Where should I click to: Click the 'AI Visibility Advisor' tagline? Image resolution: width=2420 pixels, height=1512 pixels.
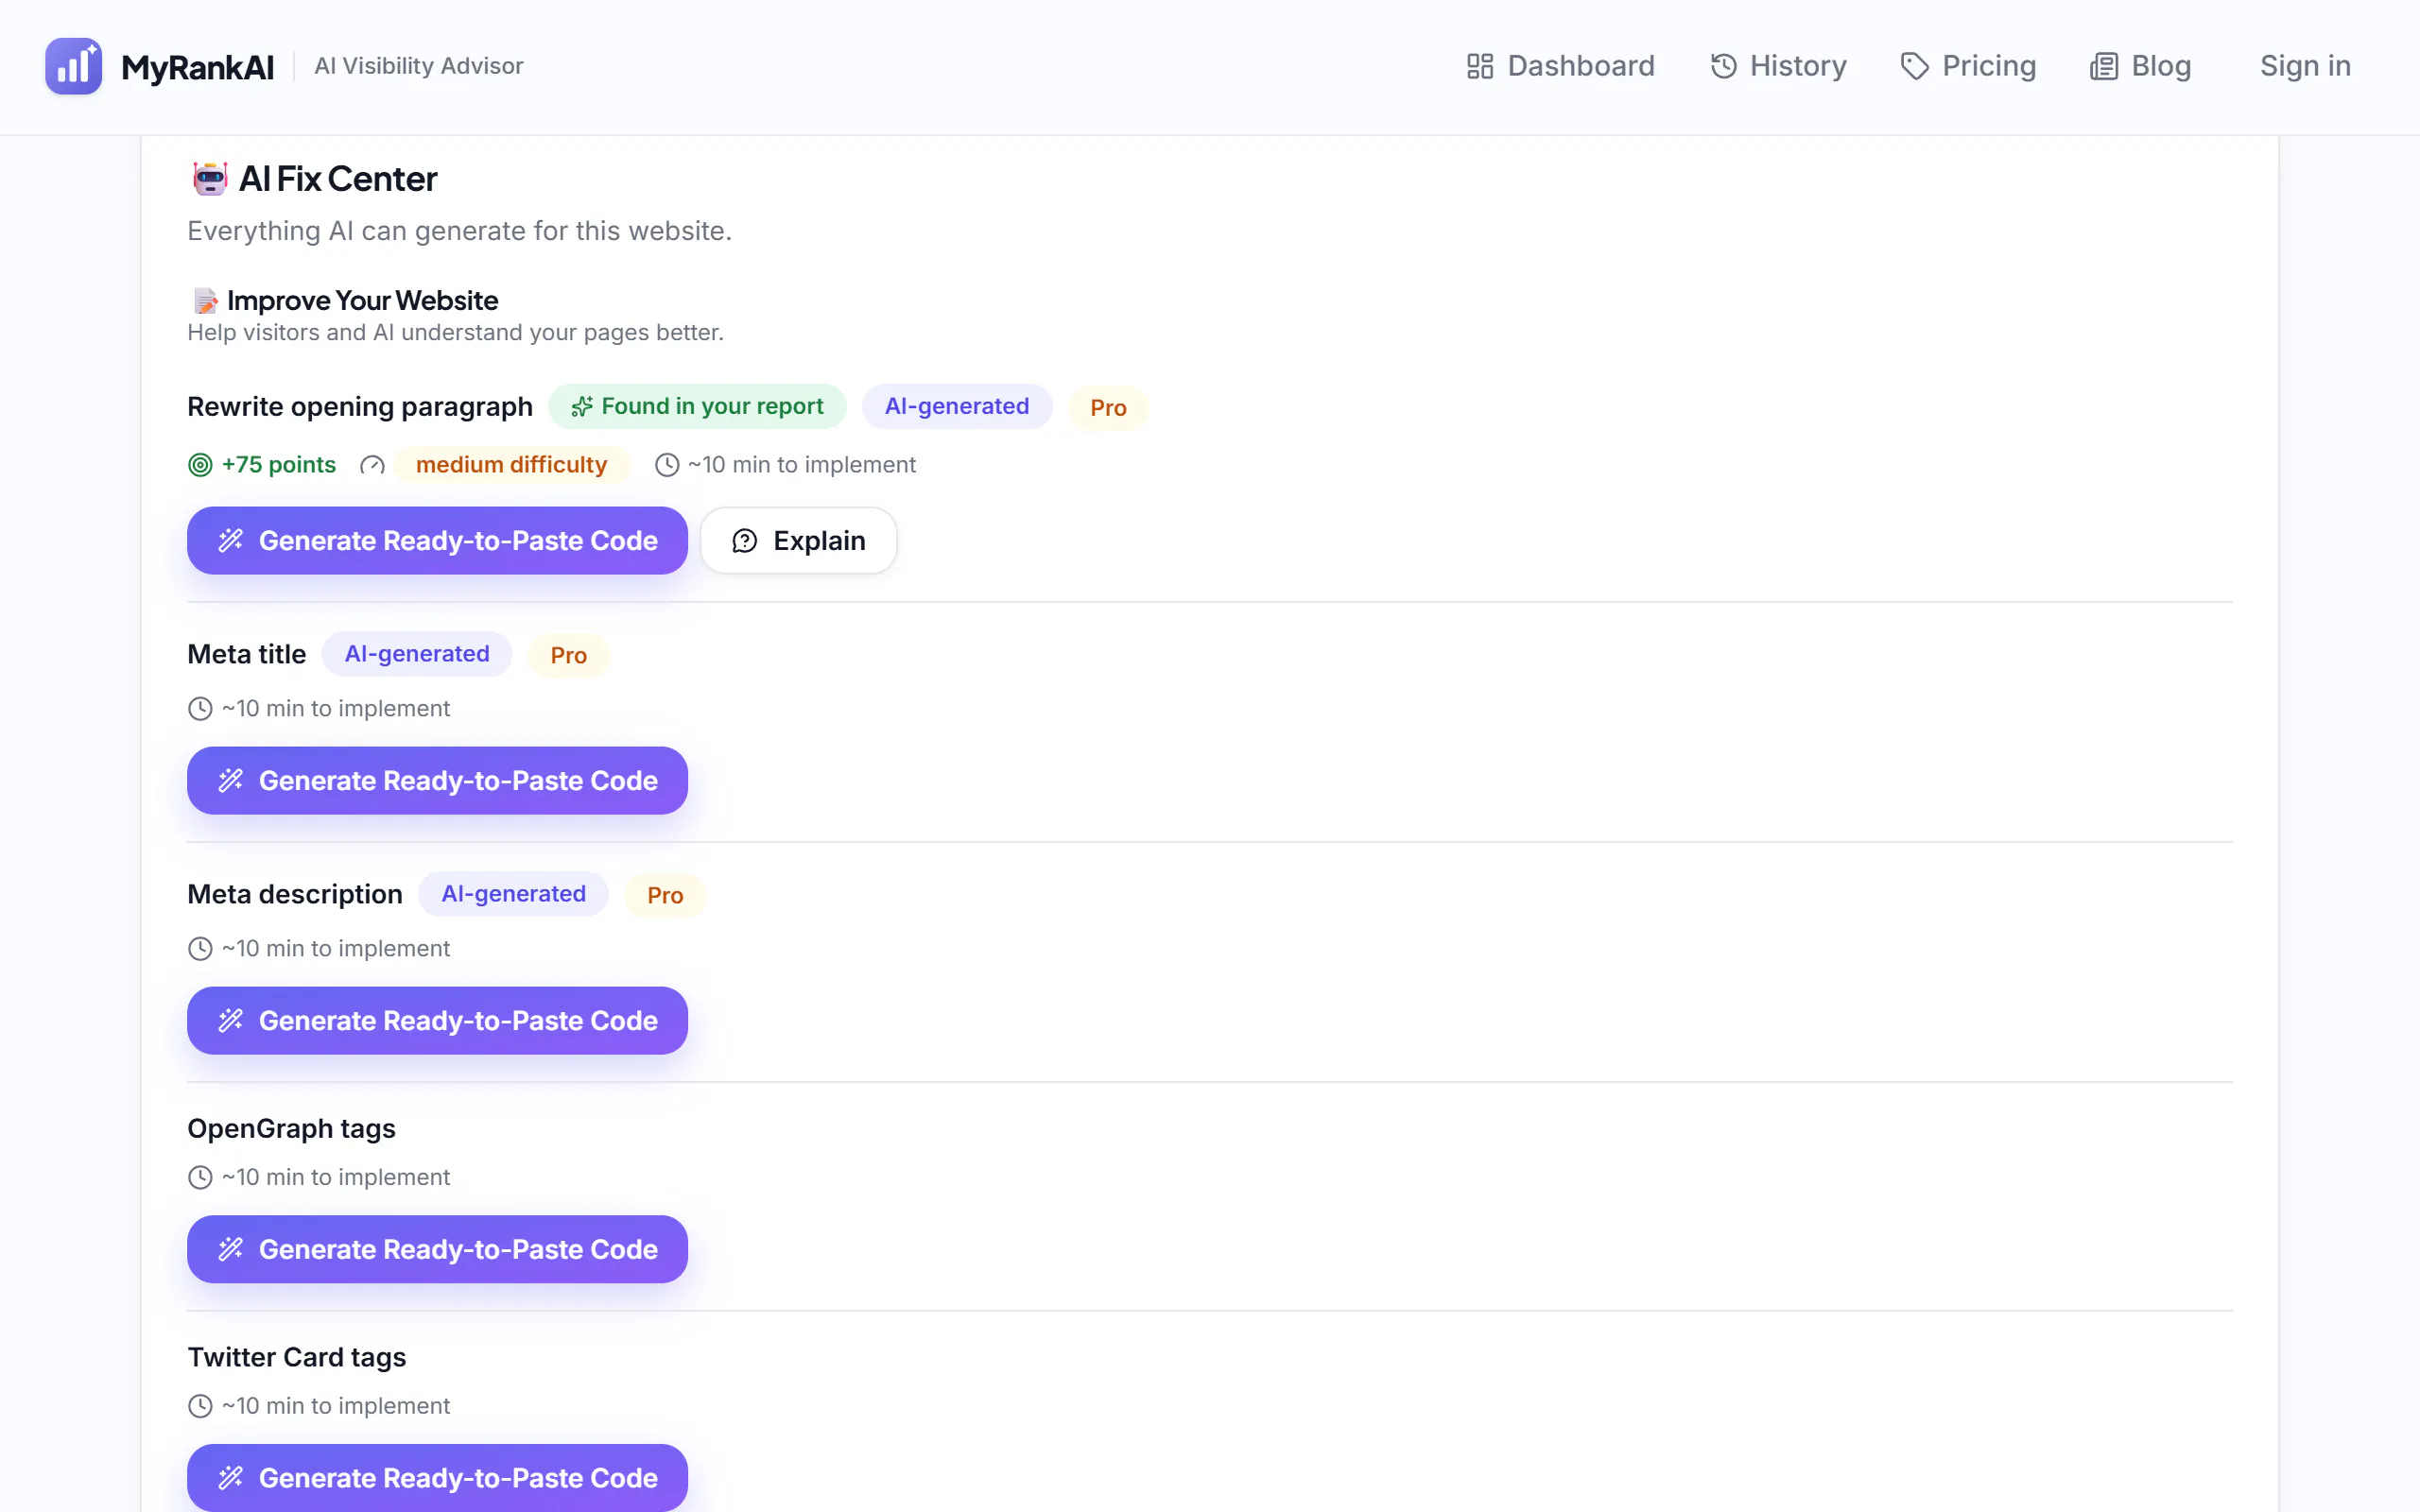point(419,66)
